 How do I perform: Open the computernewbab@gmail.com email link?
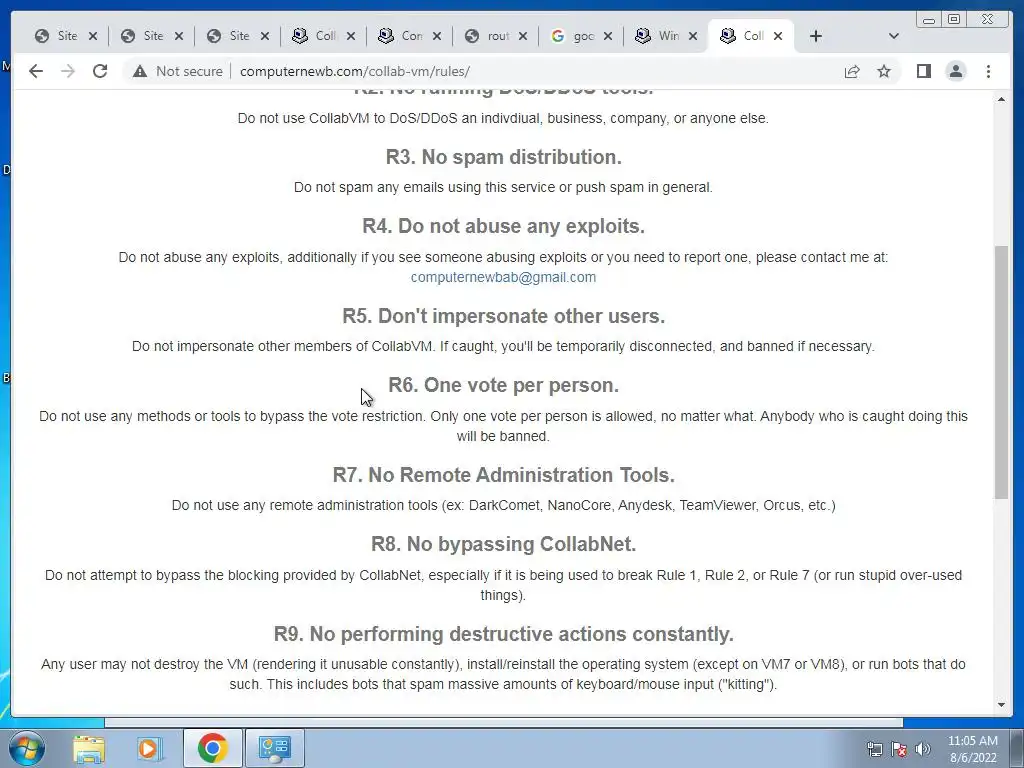503,277
